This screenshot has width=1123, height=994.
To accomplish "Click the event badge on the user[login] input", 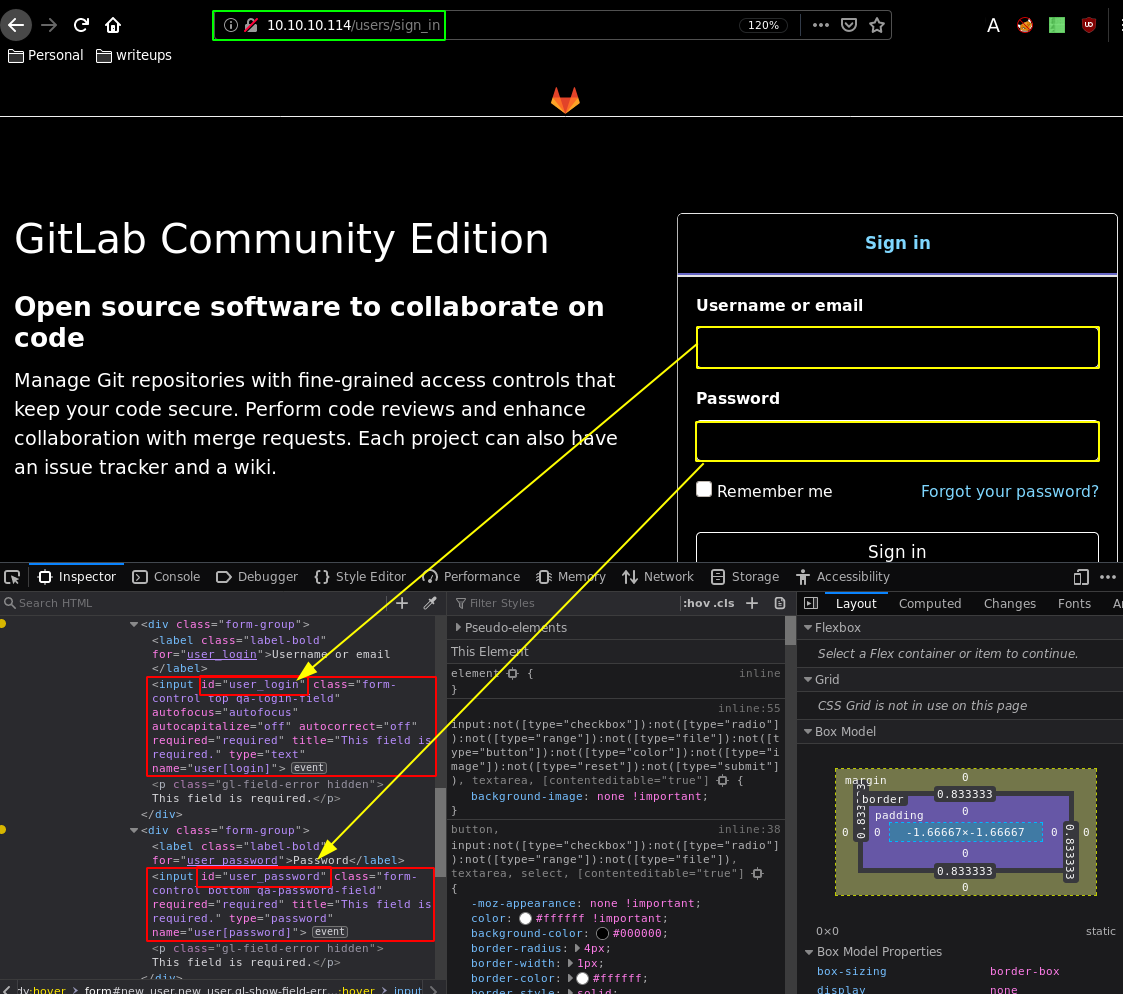I will tap(309, 768).
